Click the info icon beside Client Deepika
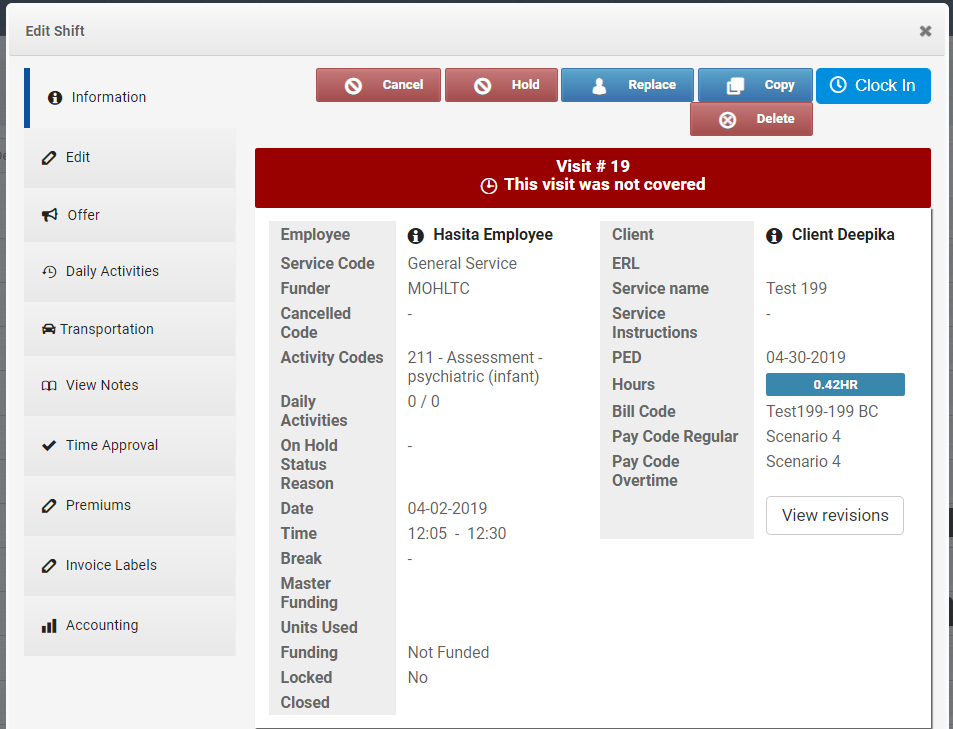This screenshot has width=953, height=729. click(774, 236)
